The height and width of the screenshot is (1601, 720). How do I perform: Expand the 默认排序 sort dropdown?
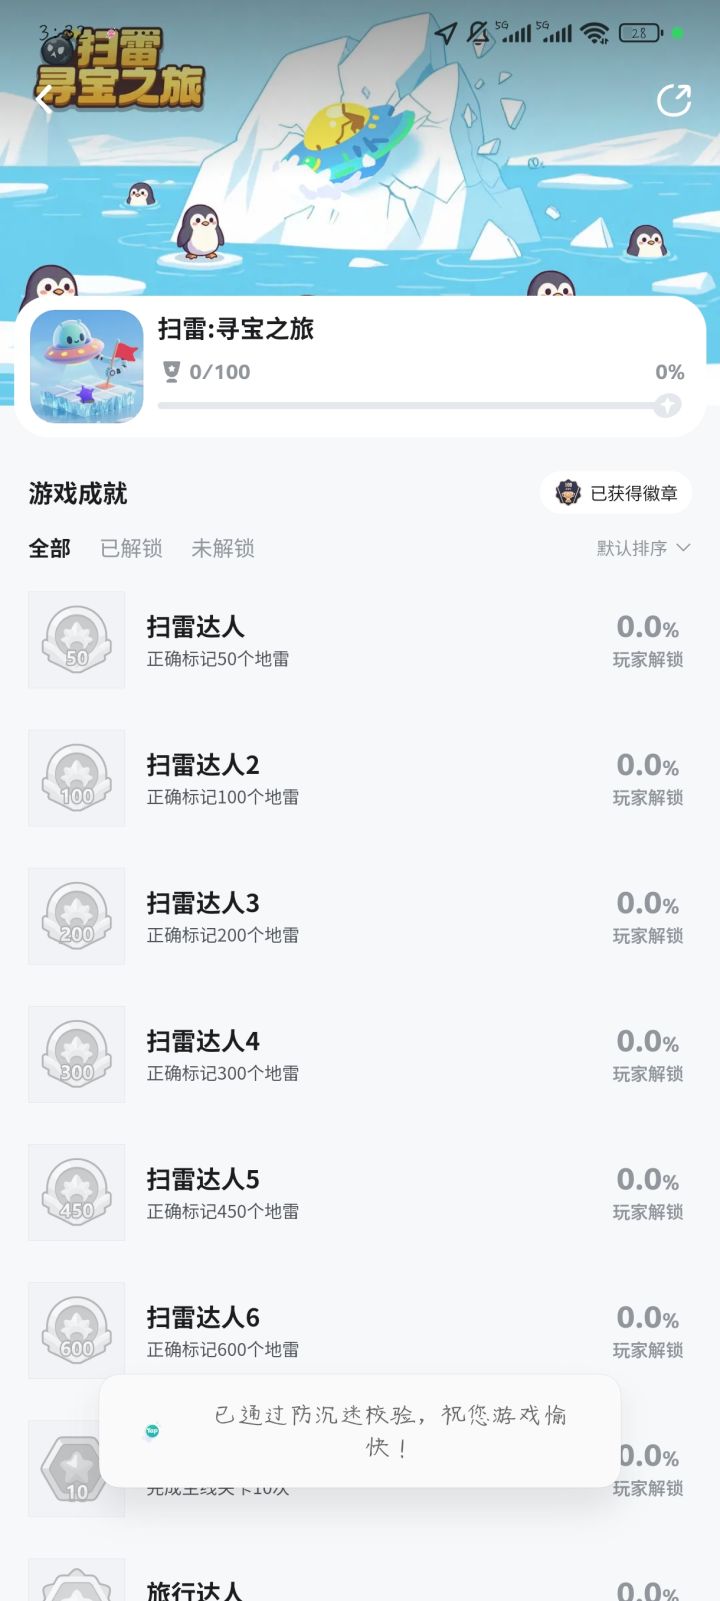tap(643, 548)
